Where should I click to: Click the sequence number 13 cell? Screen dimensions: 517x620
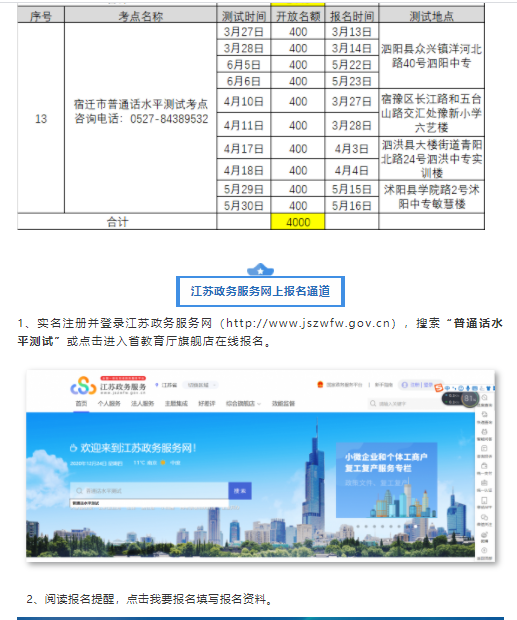[41, 118]
